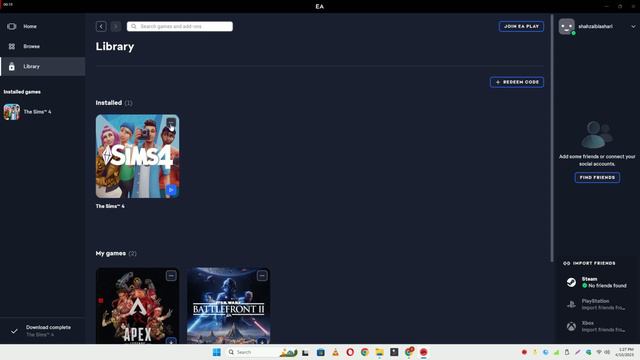Import friends from Xbox
Image resolution: width=640 pixels, height=360 pixels.
point(597,326)
